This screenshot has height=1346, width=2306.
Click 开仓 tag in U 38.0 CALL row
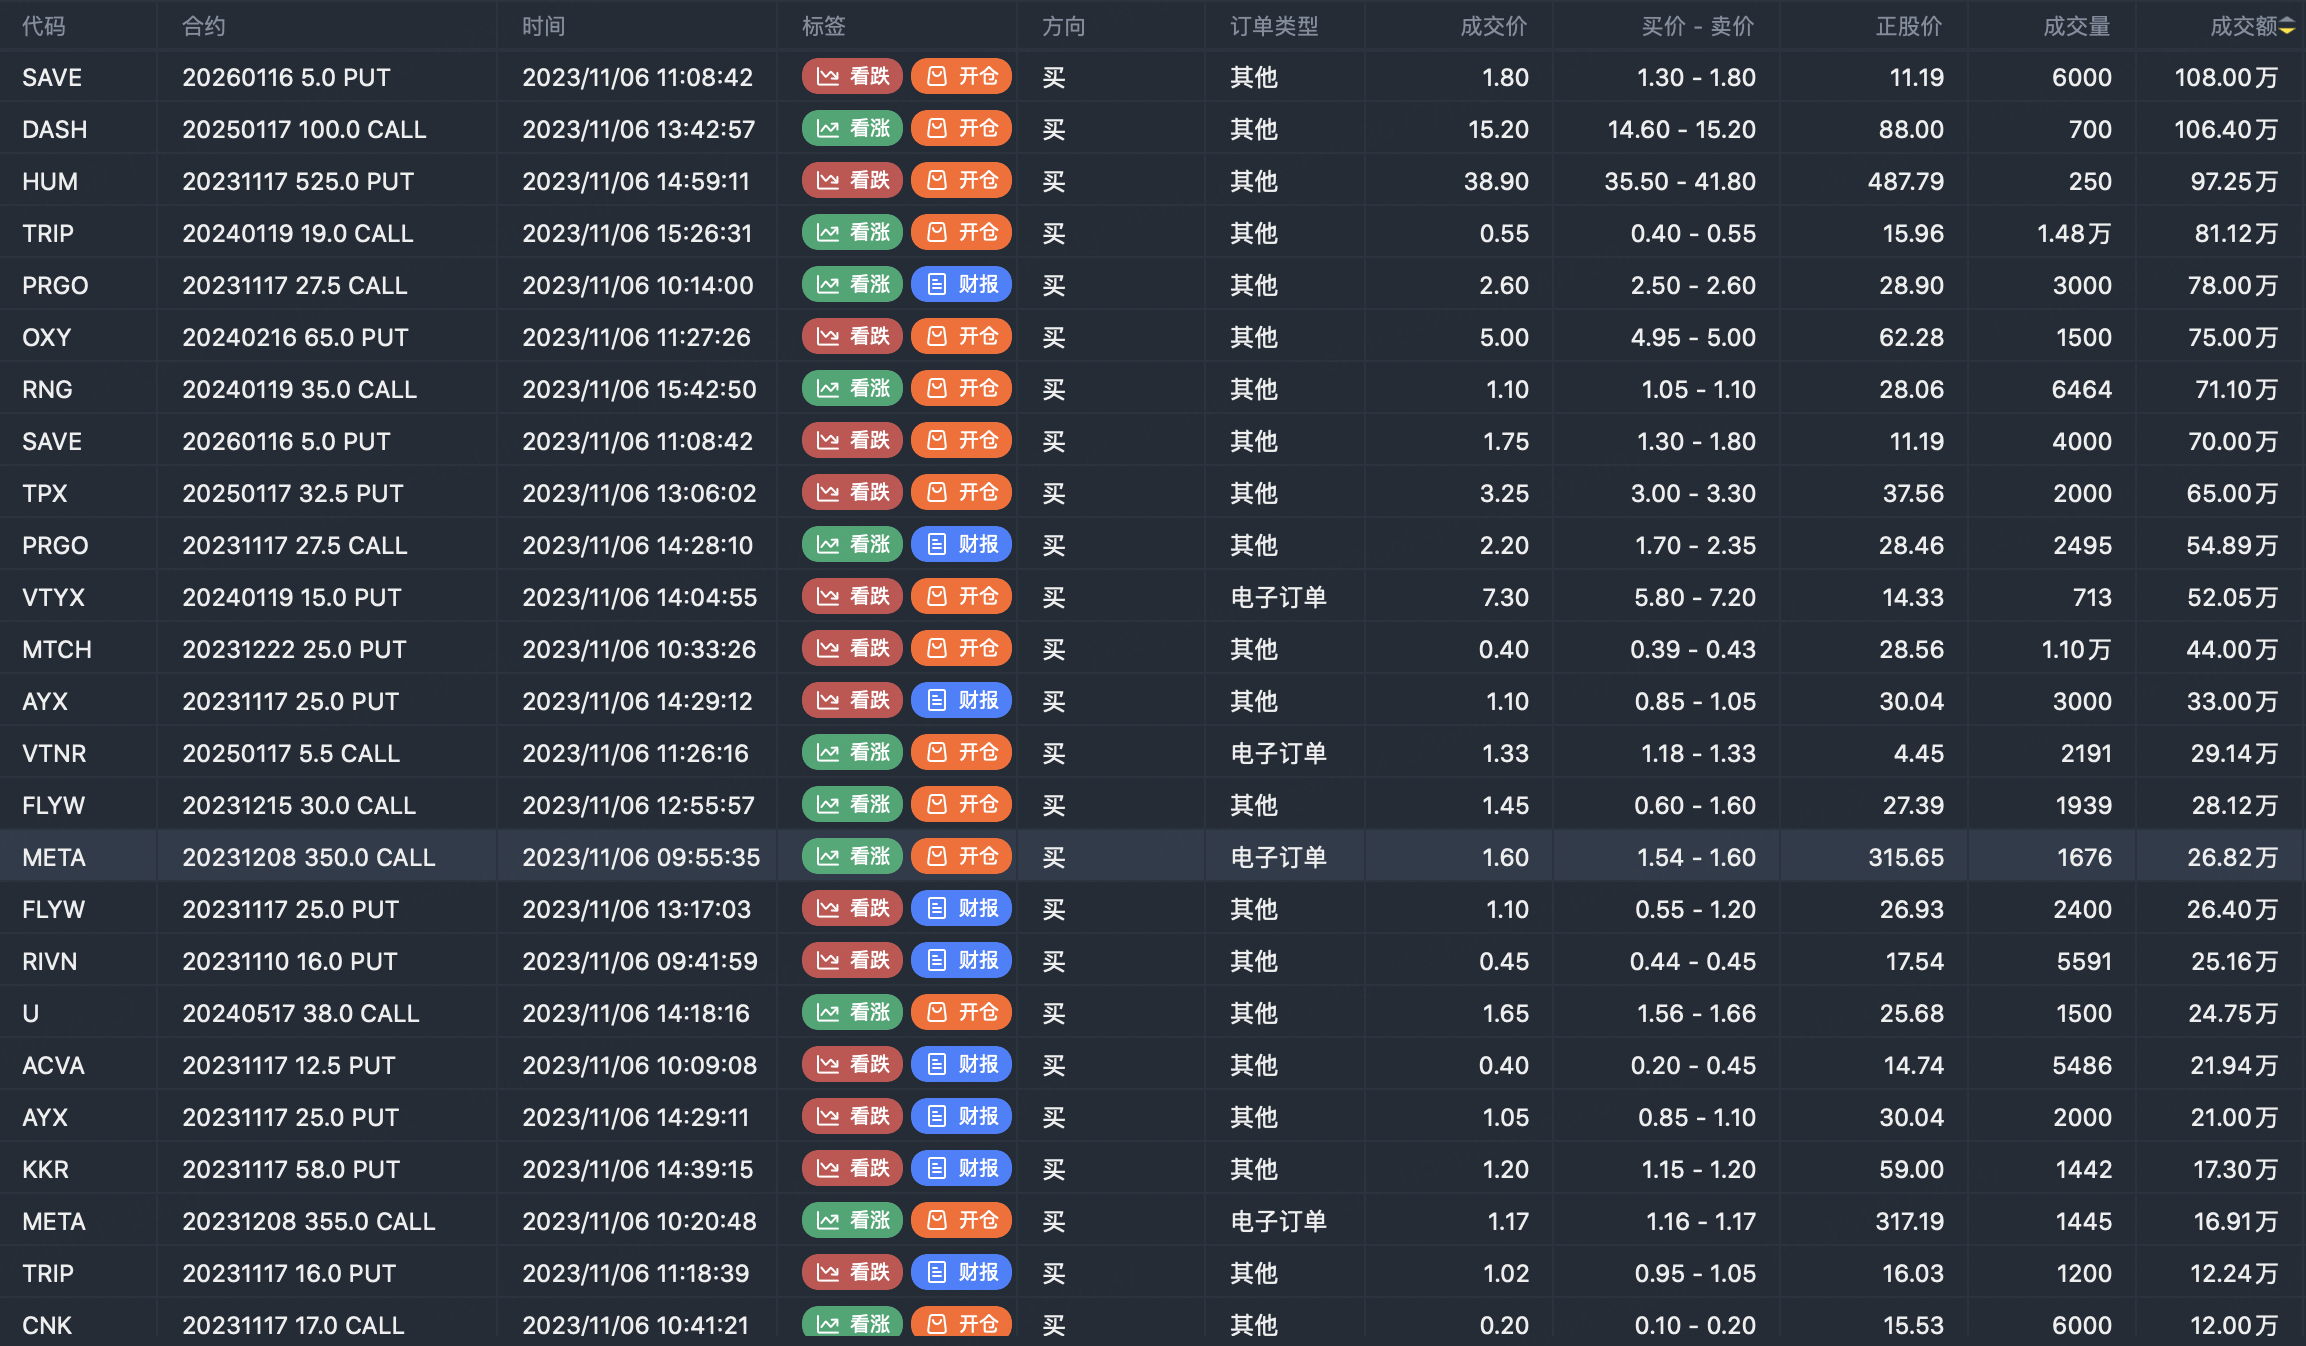pos(961,1013)
